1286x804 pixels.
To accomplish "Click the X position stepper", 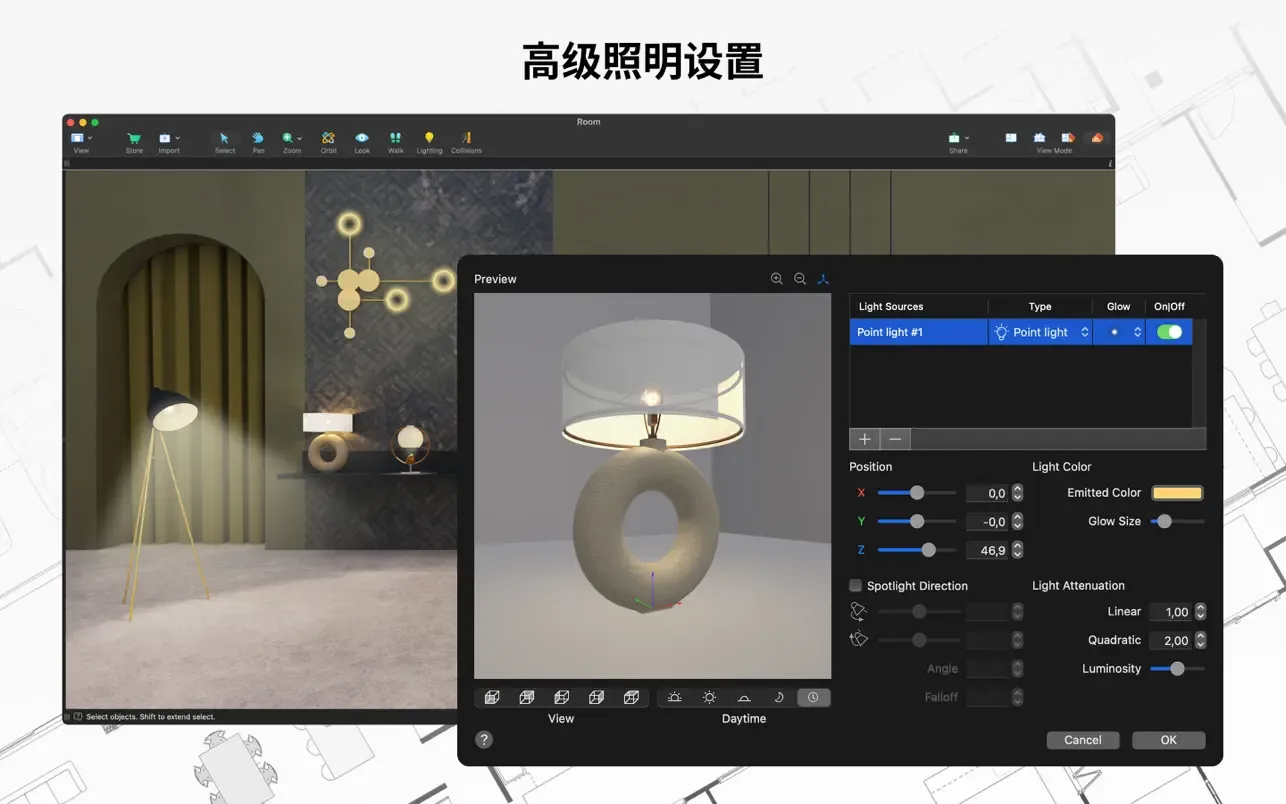I will 1018,493.
